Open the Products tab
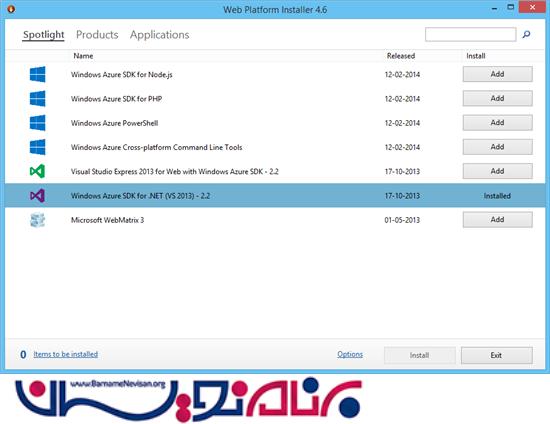Image resolution: width=550 pixels, height=424 pixels. [x=97, y=35]
